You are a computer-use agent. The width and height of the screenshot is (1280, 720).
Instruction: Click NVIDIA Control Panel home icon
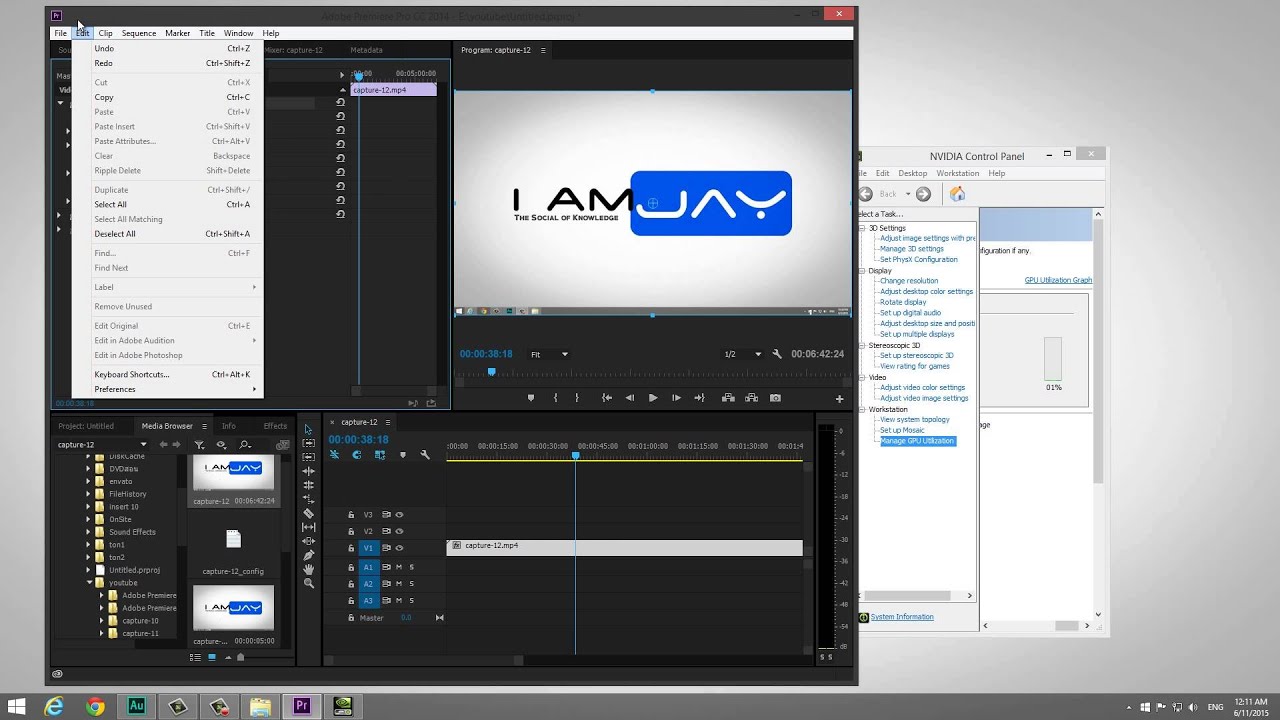(957, 194)
